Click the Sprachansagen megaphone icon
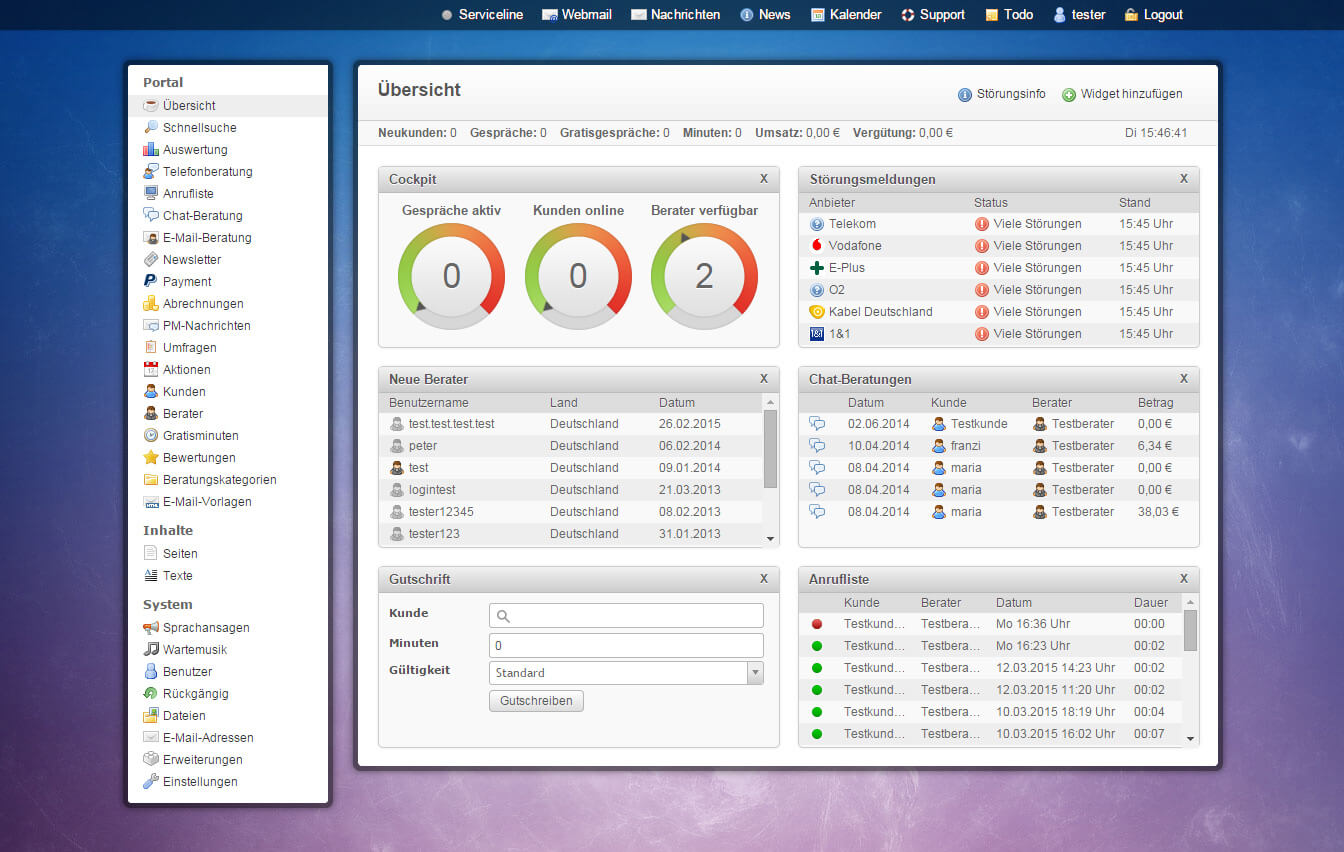The height and width of the screenshot is (852, 1344). tap(151, 627)
